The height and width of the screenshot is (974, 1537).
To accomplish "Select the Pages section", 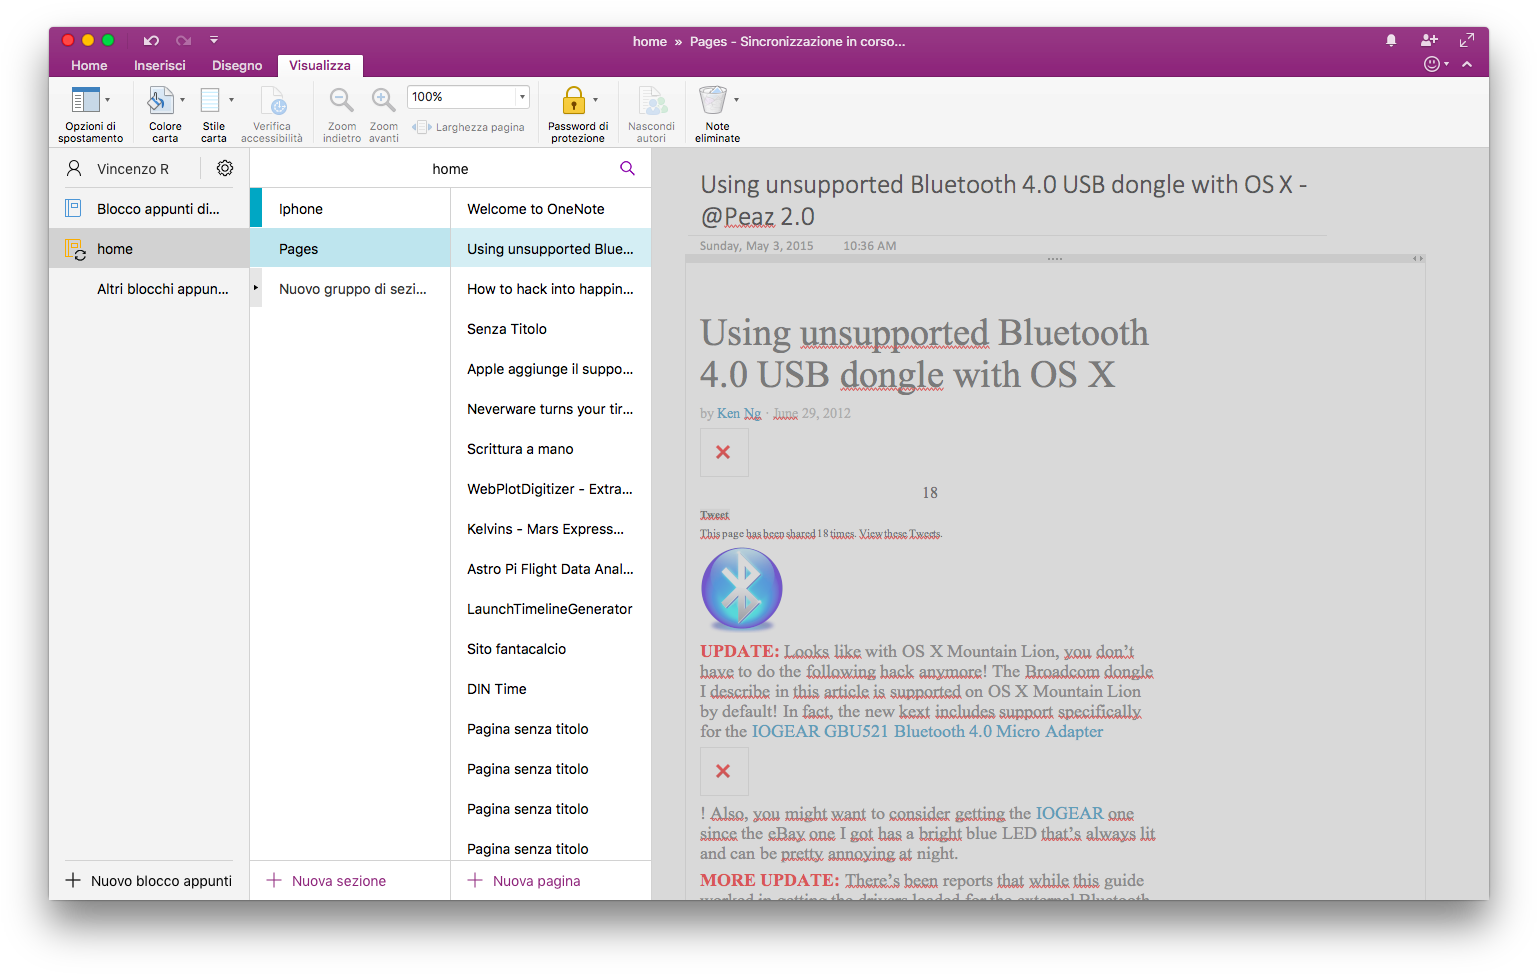I will point(350,249).
